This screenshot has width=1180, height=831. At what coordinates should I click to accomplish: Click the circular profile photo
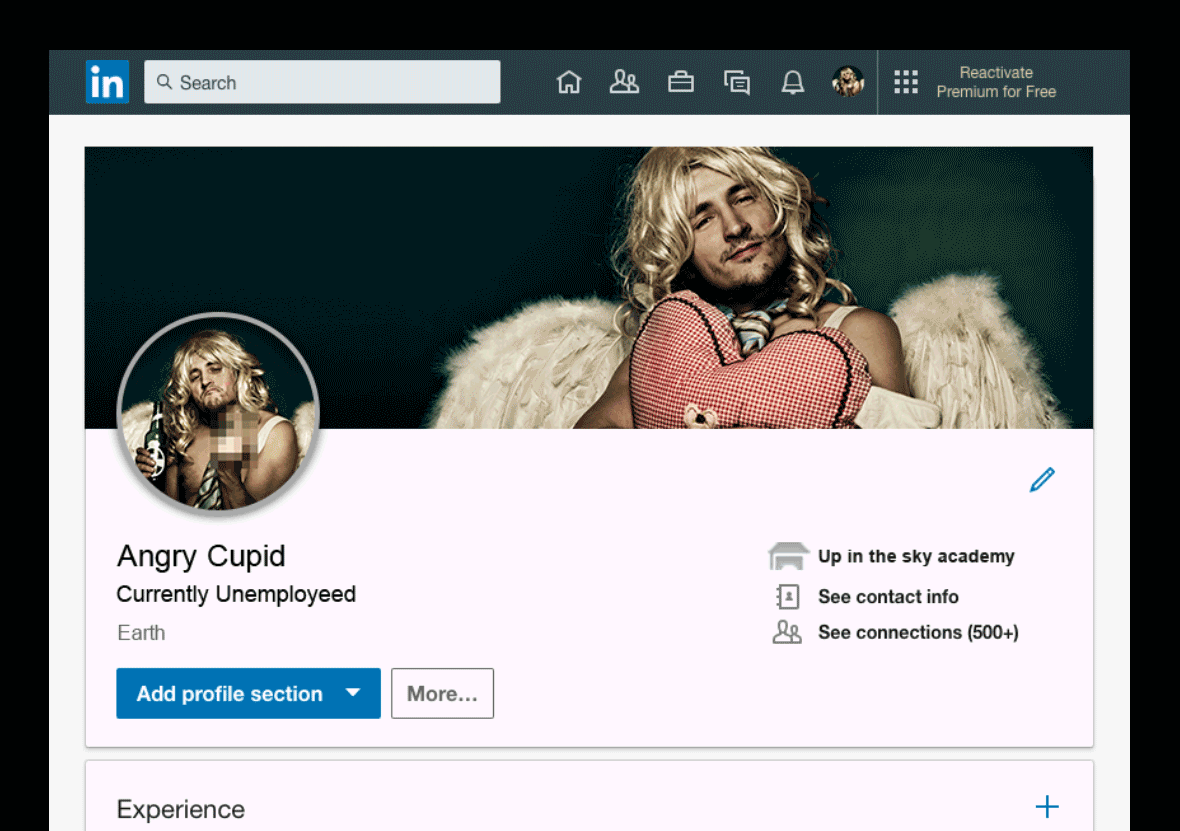tap(218, 415)
